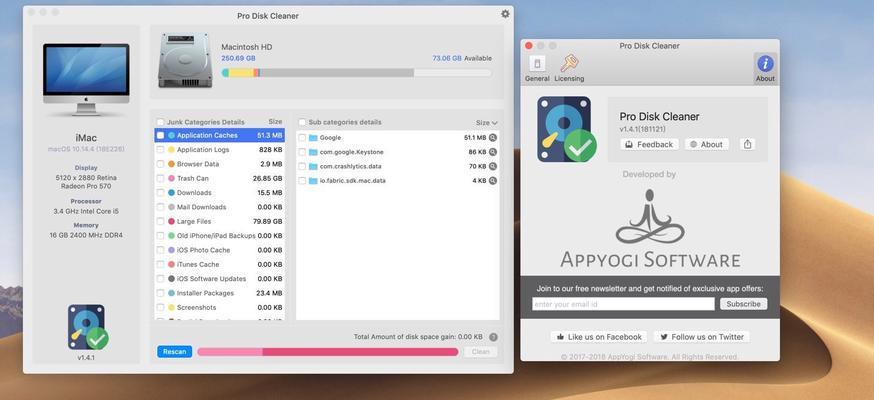Select the iOS Photo Cache row

(220, 250)
